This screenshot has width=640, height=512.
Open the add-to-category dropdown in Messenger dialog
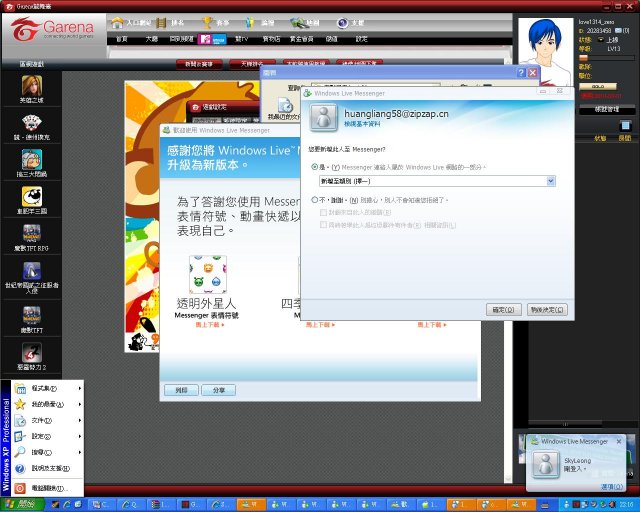pos(551,181)
